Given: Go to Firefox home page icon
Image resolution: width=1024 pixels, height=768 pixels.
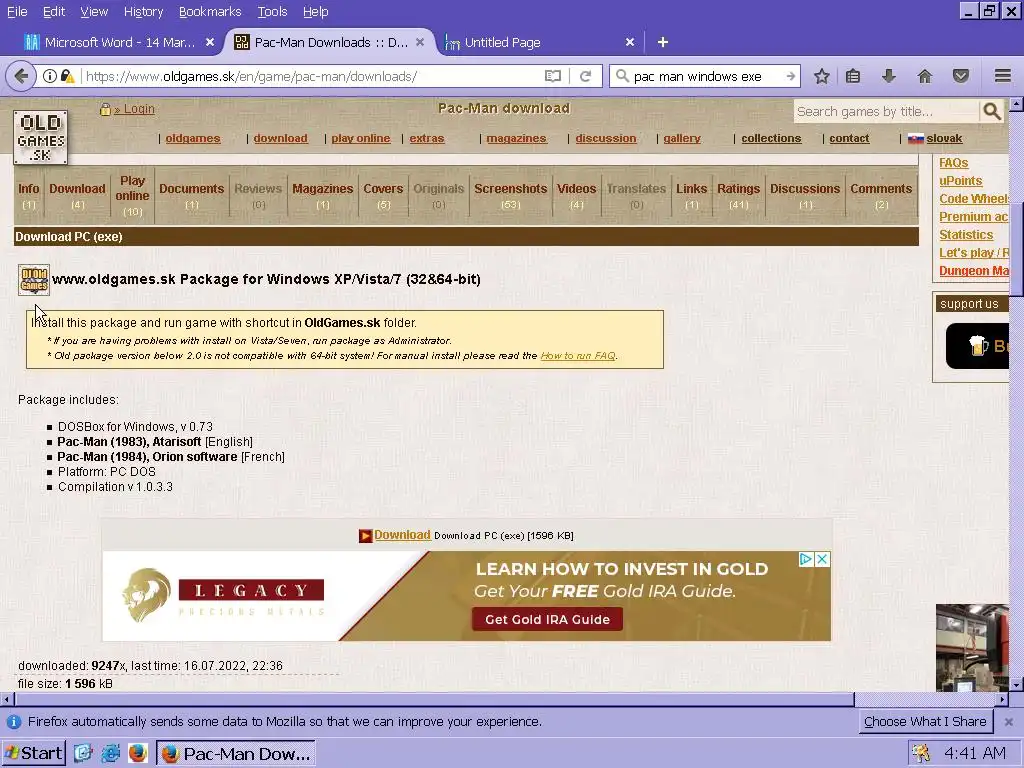Looking at the screenshot, I should pyautogui.click(x=924, y=76).
